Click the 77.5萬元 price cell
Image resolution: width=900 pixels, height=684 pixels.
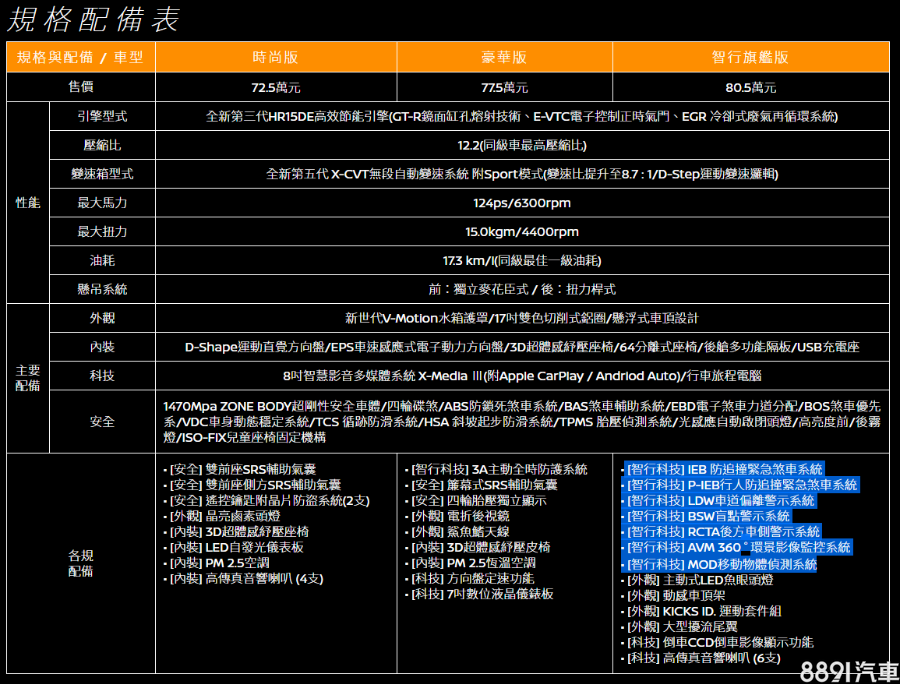point(504,87)
